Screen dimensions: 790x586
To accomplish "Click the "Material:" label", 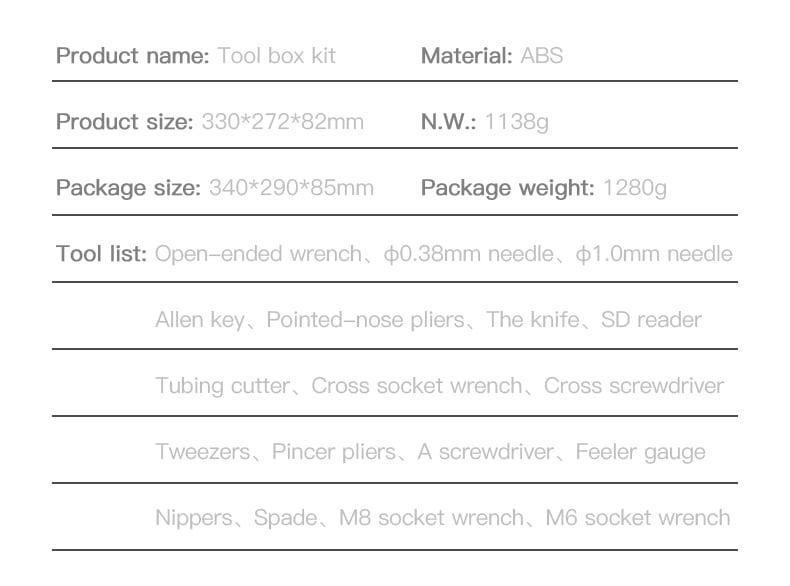I will (x=467, y=55).
